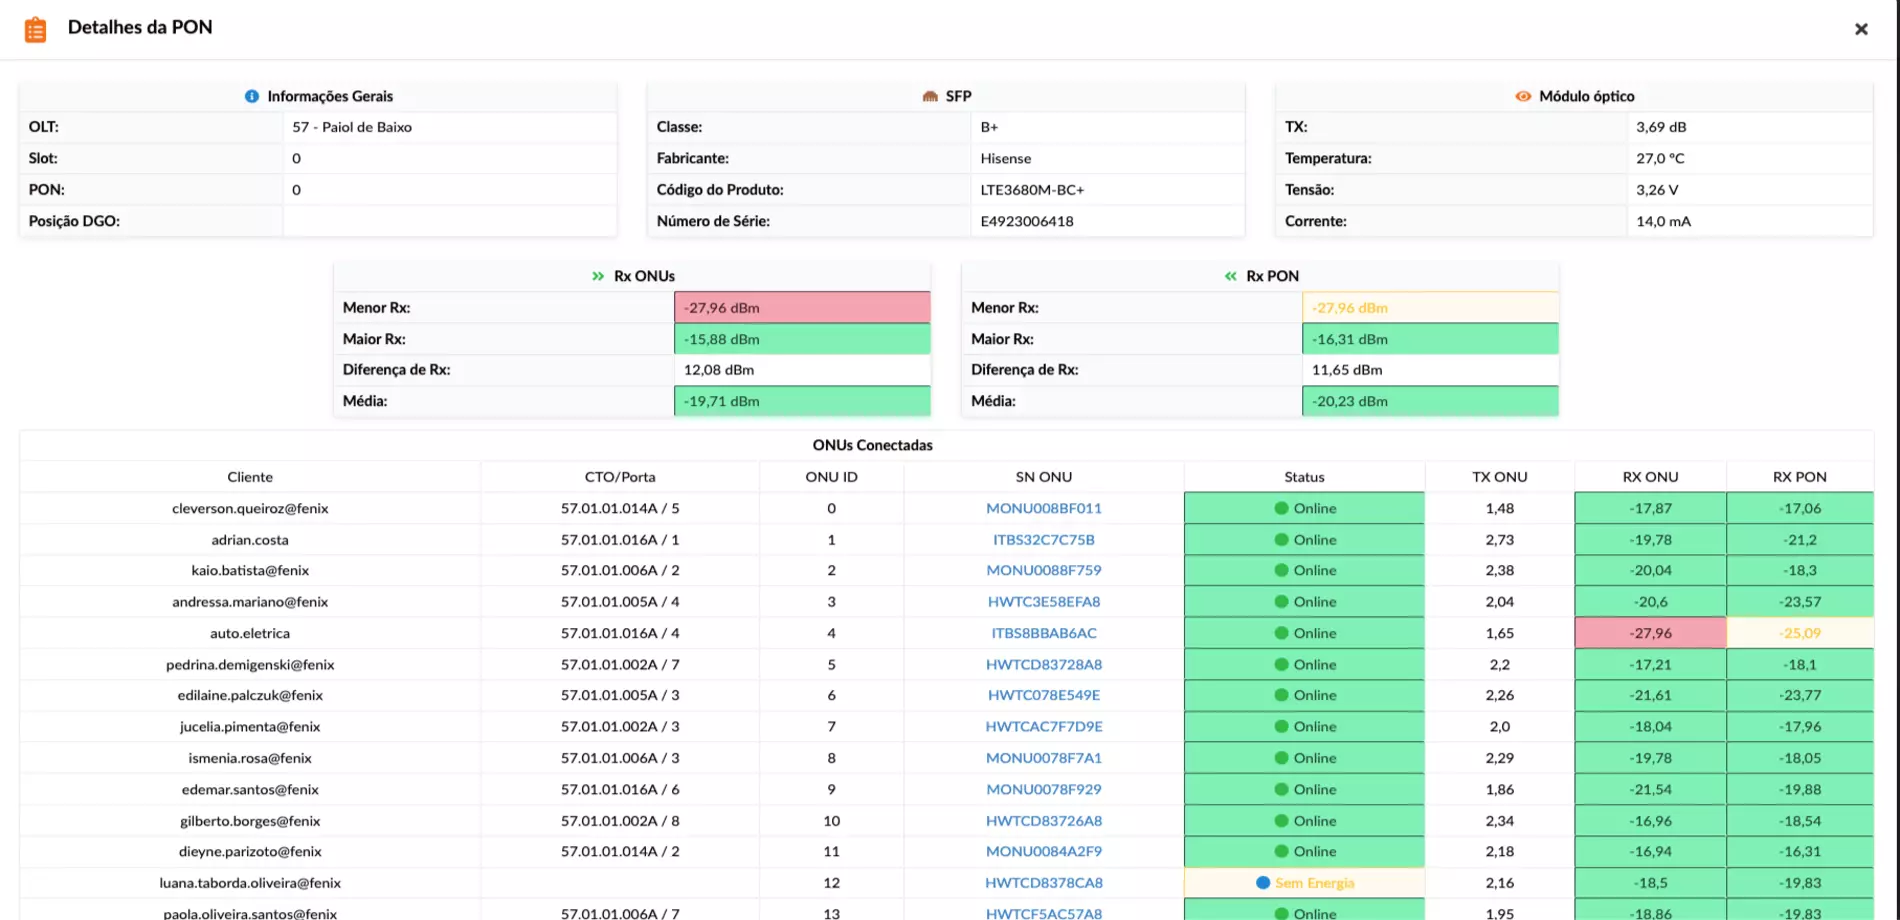Open ONU serial link MONU0084A2F9
This screenshot has width=1900, height=920.
pos(1044,851)
